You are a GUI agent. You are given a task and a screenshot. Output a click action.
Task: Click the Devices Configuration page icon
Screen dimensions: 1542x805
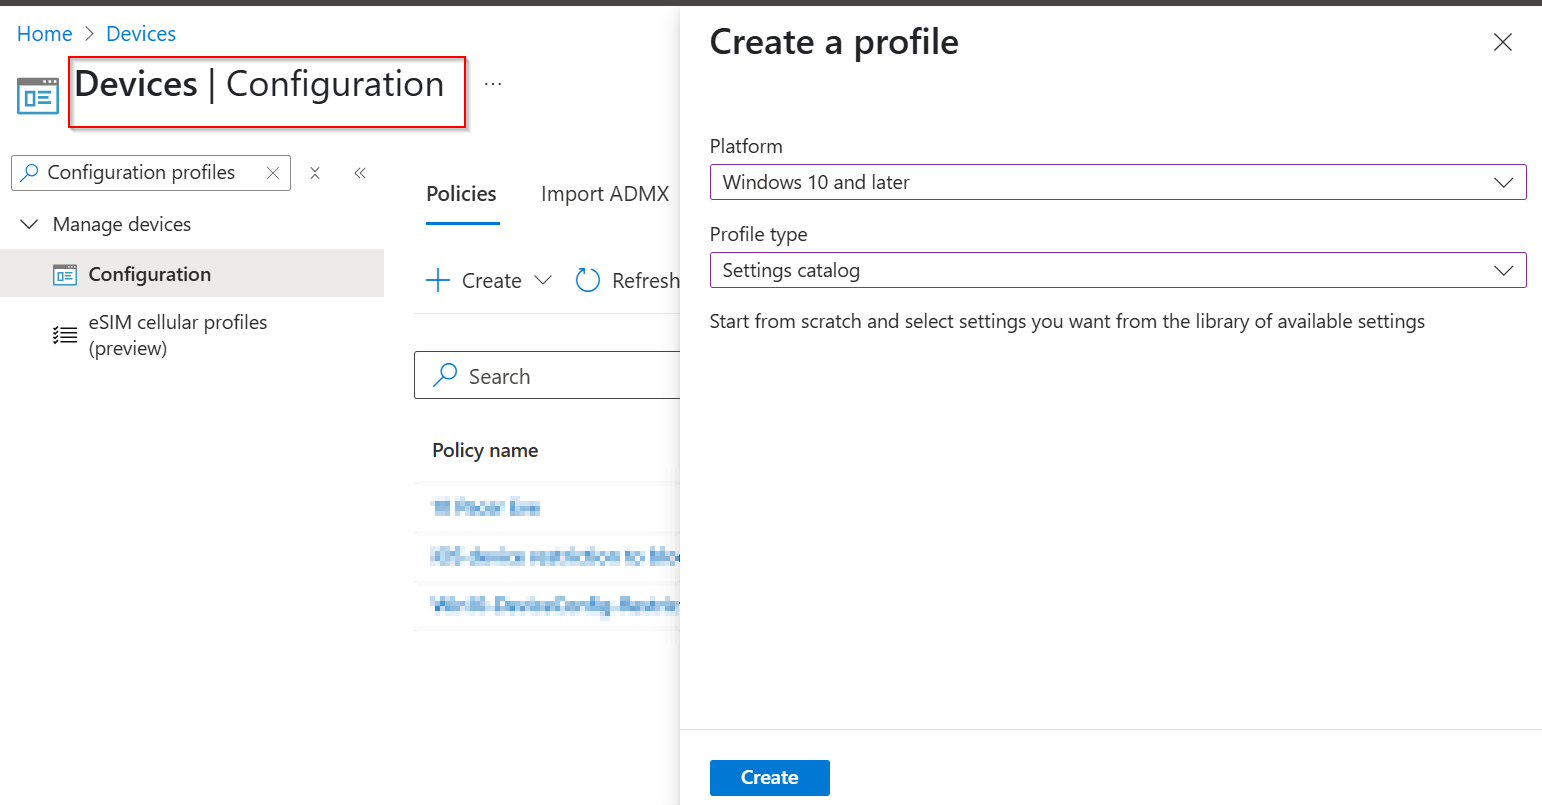coord(38,96)
